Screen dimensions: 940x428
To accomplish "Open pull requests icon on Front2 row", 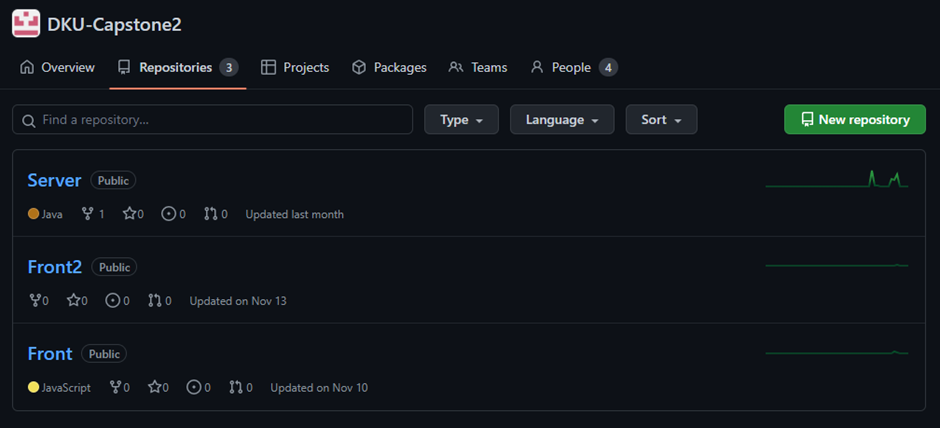I will tap(155, 300).
